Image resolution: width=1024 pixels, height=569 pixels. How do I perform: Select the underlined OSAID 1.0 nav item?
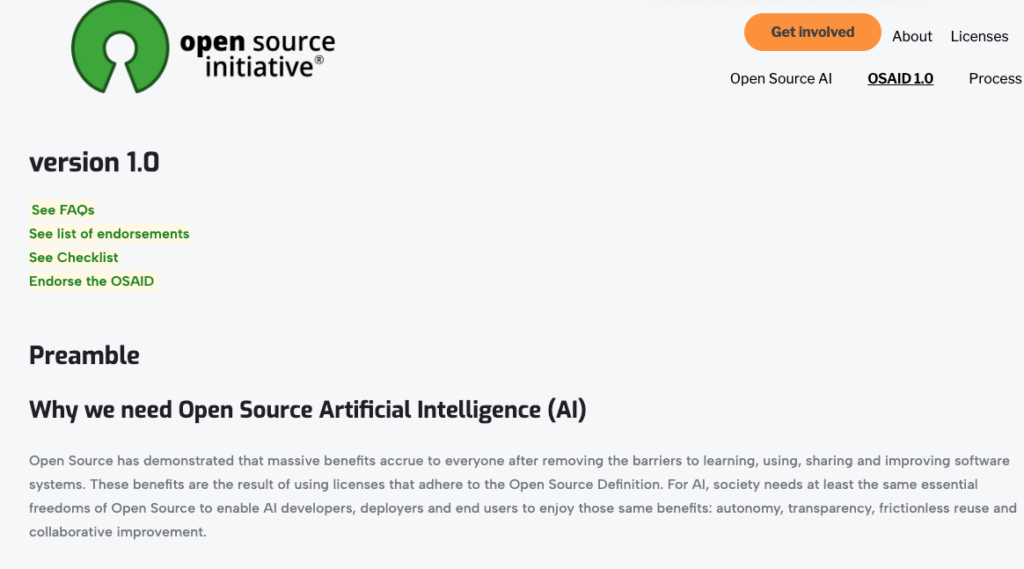click(x=900, y=79)
